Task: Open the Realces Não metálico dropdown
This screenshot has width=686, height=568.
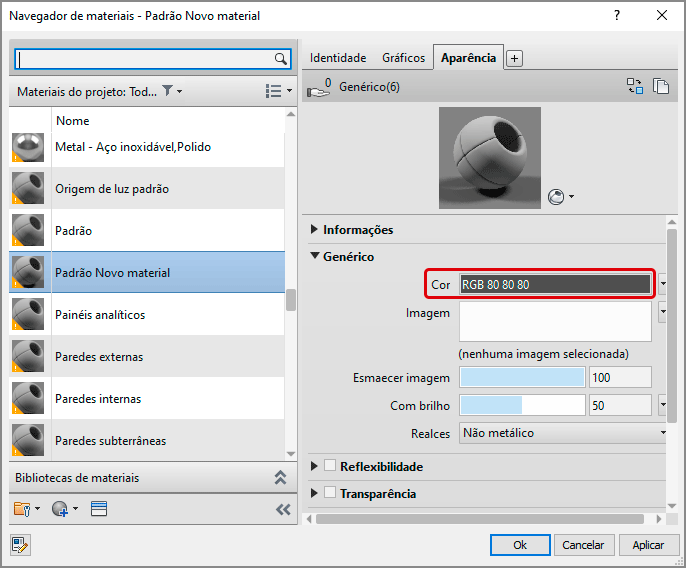Action: tap(563, 433)
